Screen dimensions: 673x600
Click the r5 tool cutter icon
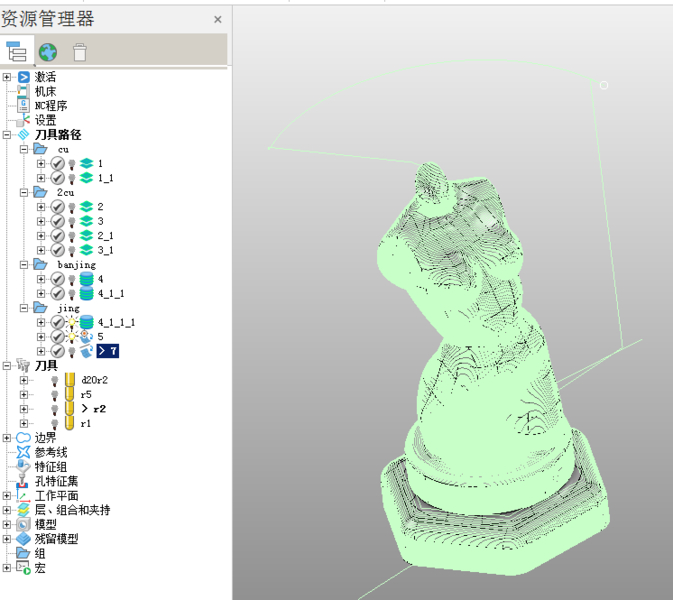tap(70, 394)
